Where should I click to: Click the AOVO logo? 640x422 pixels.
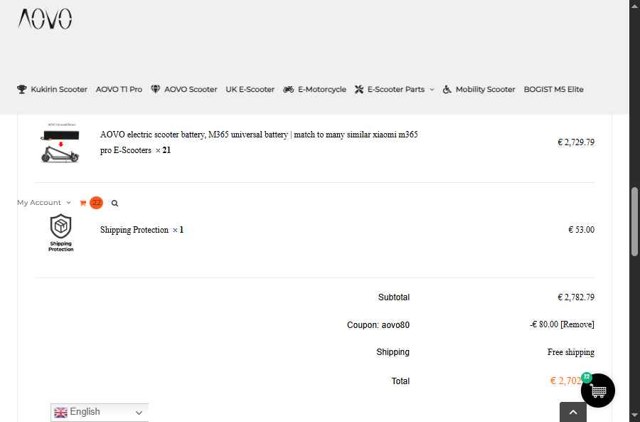pyautogui.click(x=45, y=19)
